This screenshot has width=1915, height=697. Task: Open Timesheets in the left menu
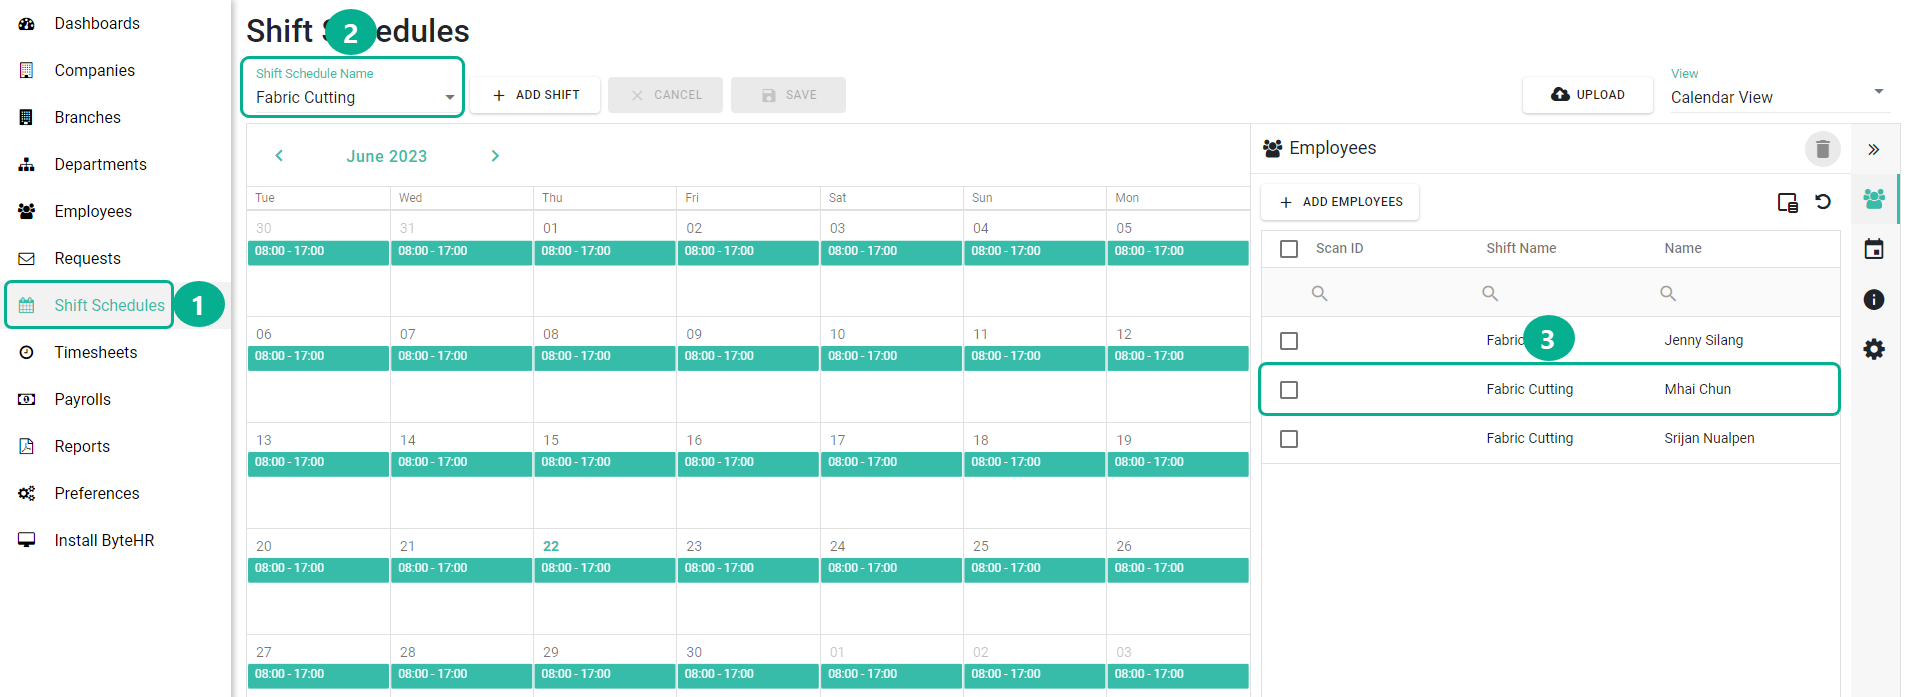(96, 352)
